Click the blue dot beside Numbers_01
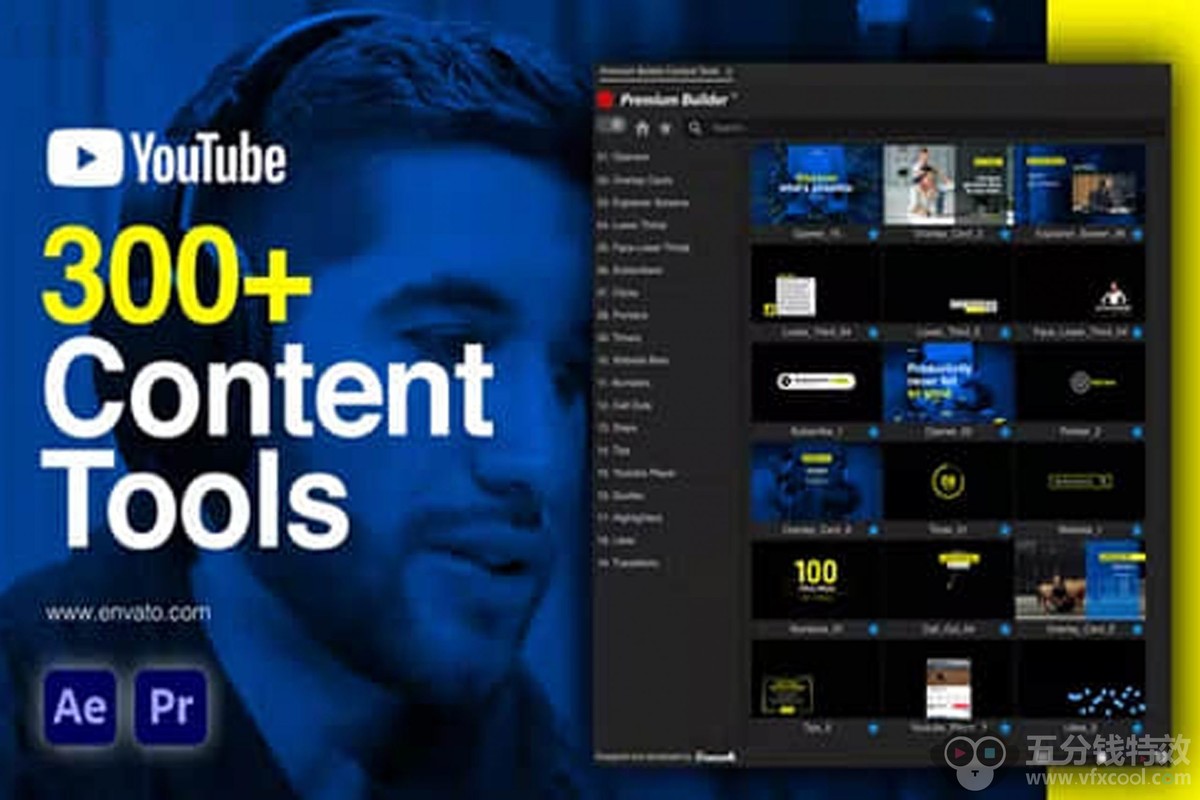The height and width of the screenshot is (800, 1200). pyautogui.click(x=873, y=629)
